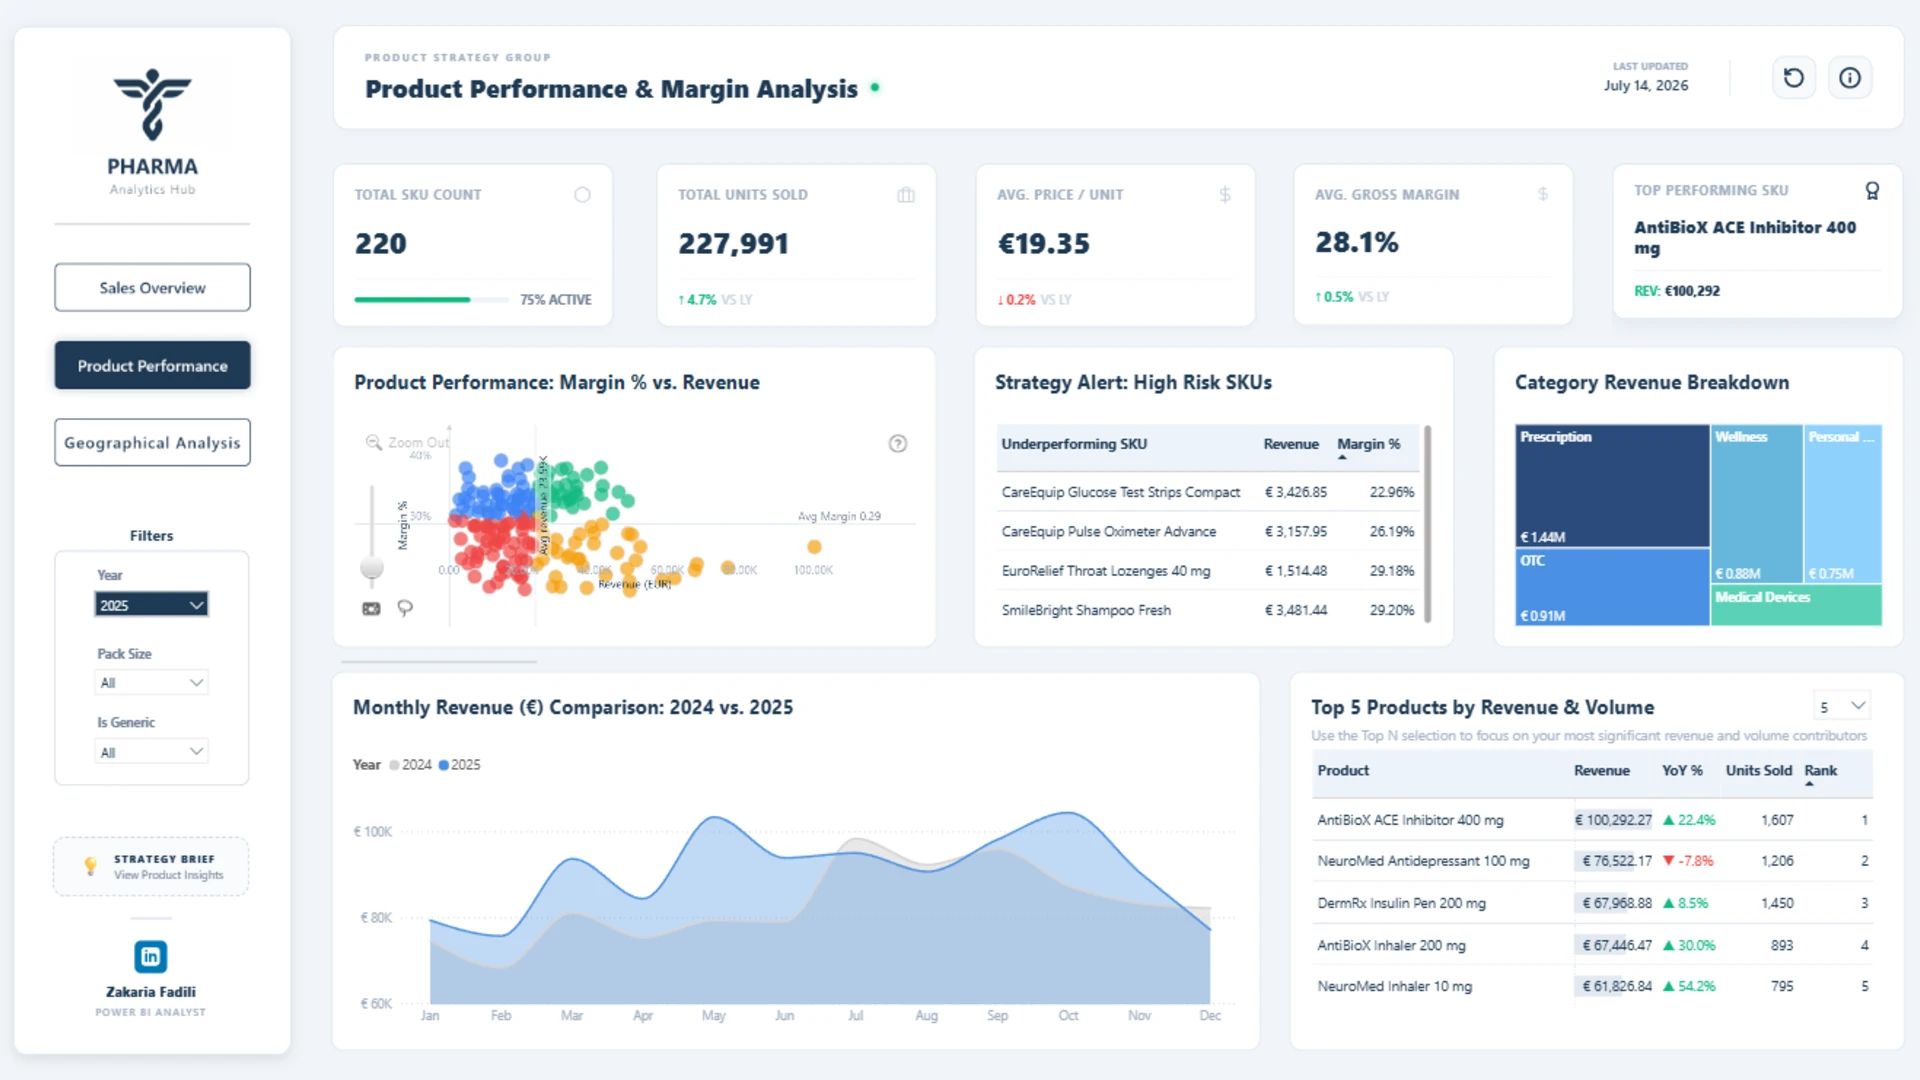Screen dimensions: 1920x1080
Task: Open the Is Generic dropdown
Action: pyautogui.click(x=152, y=752)
